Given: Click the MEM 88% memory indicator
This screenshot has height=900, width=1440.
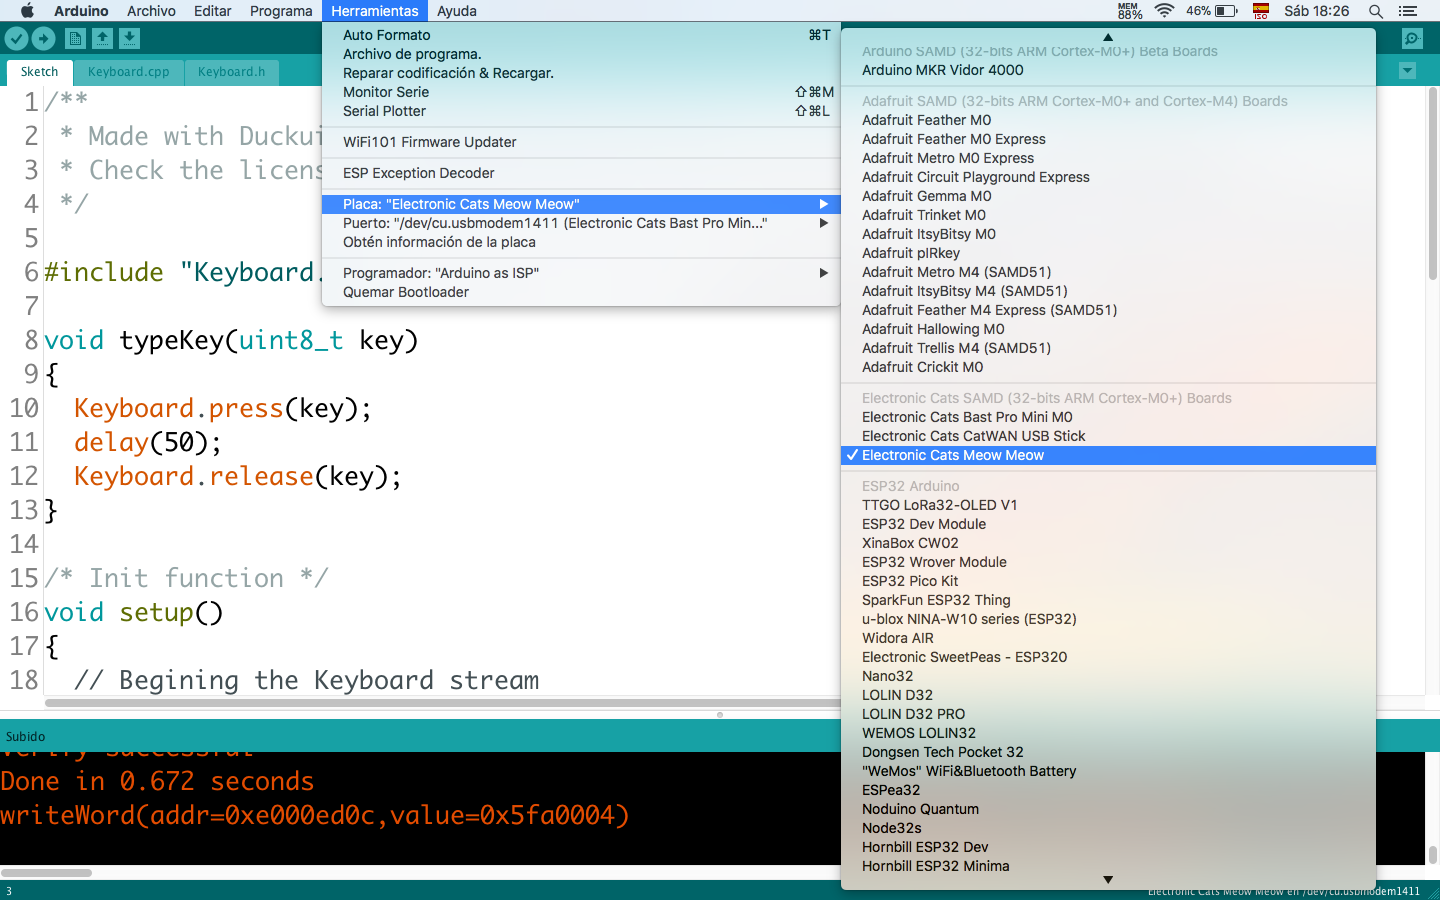Looking at the screenshot, I should 1129,11.
